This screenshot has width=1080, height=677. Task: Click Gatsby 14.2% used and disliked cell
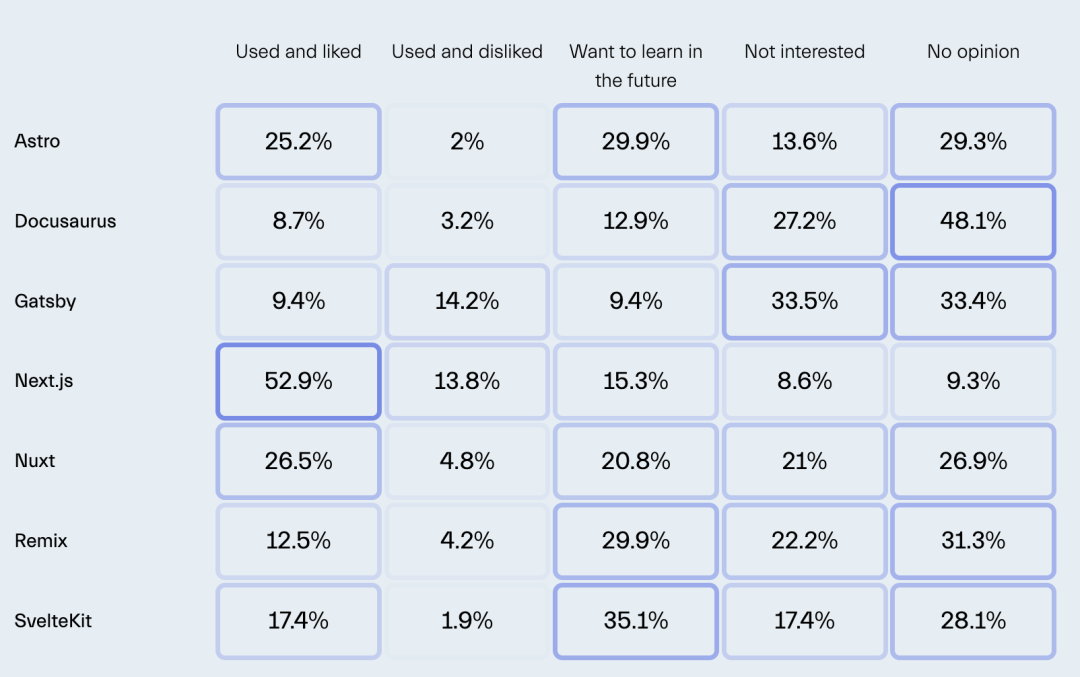tap(467, 301)
